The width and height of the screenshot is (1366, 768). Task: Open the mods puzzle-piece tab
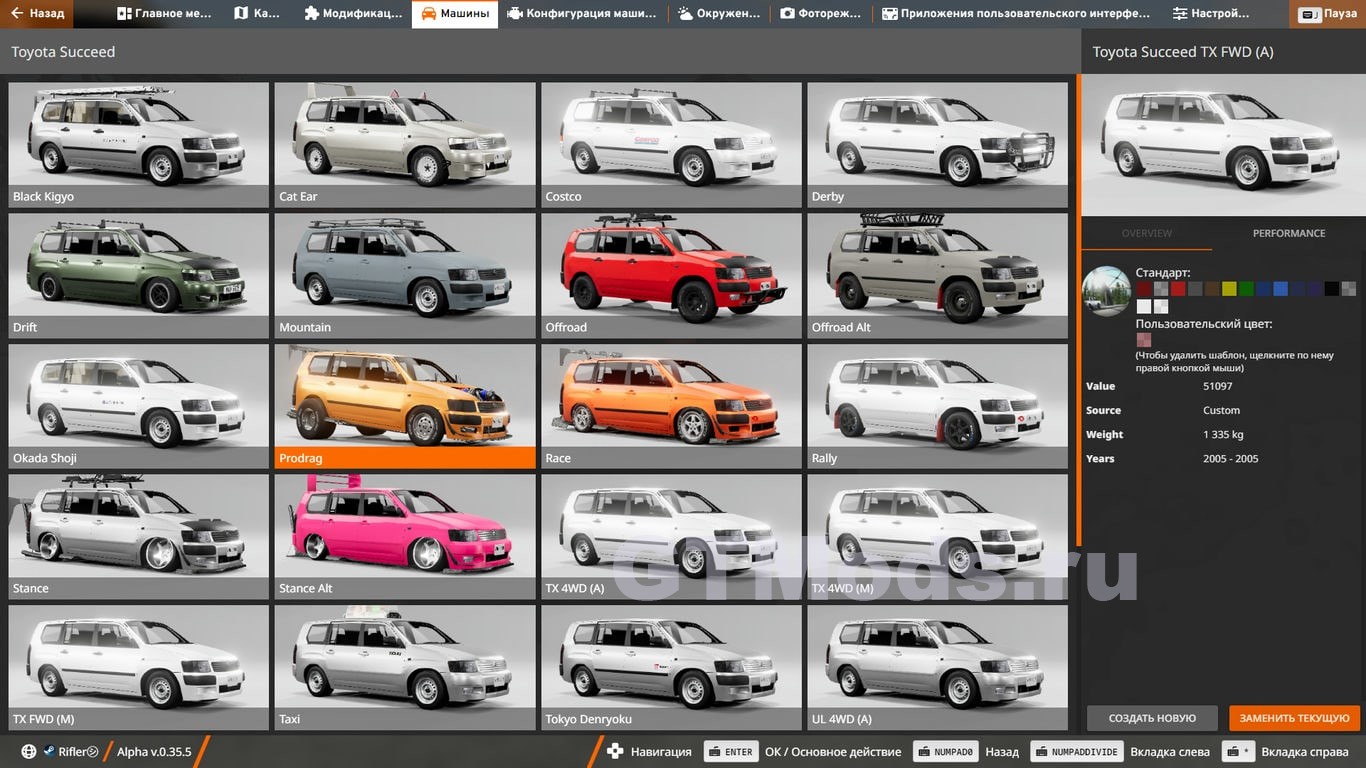pyautogui.click(x=312, y=14)
